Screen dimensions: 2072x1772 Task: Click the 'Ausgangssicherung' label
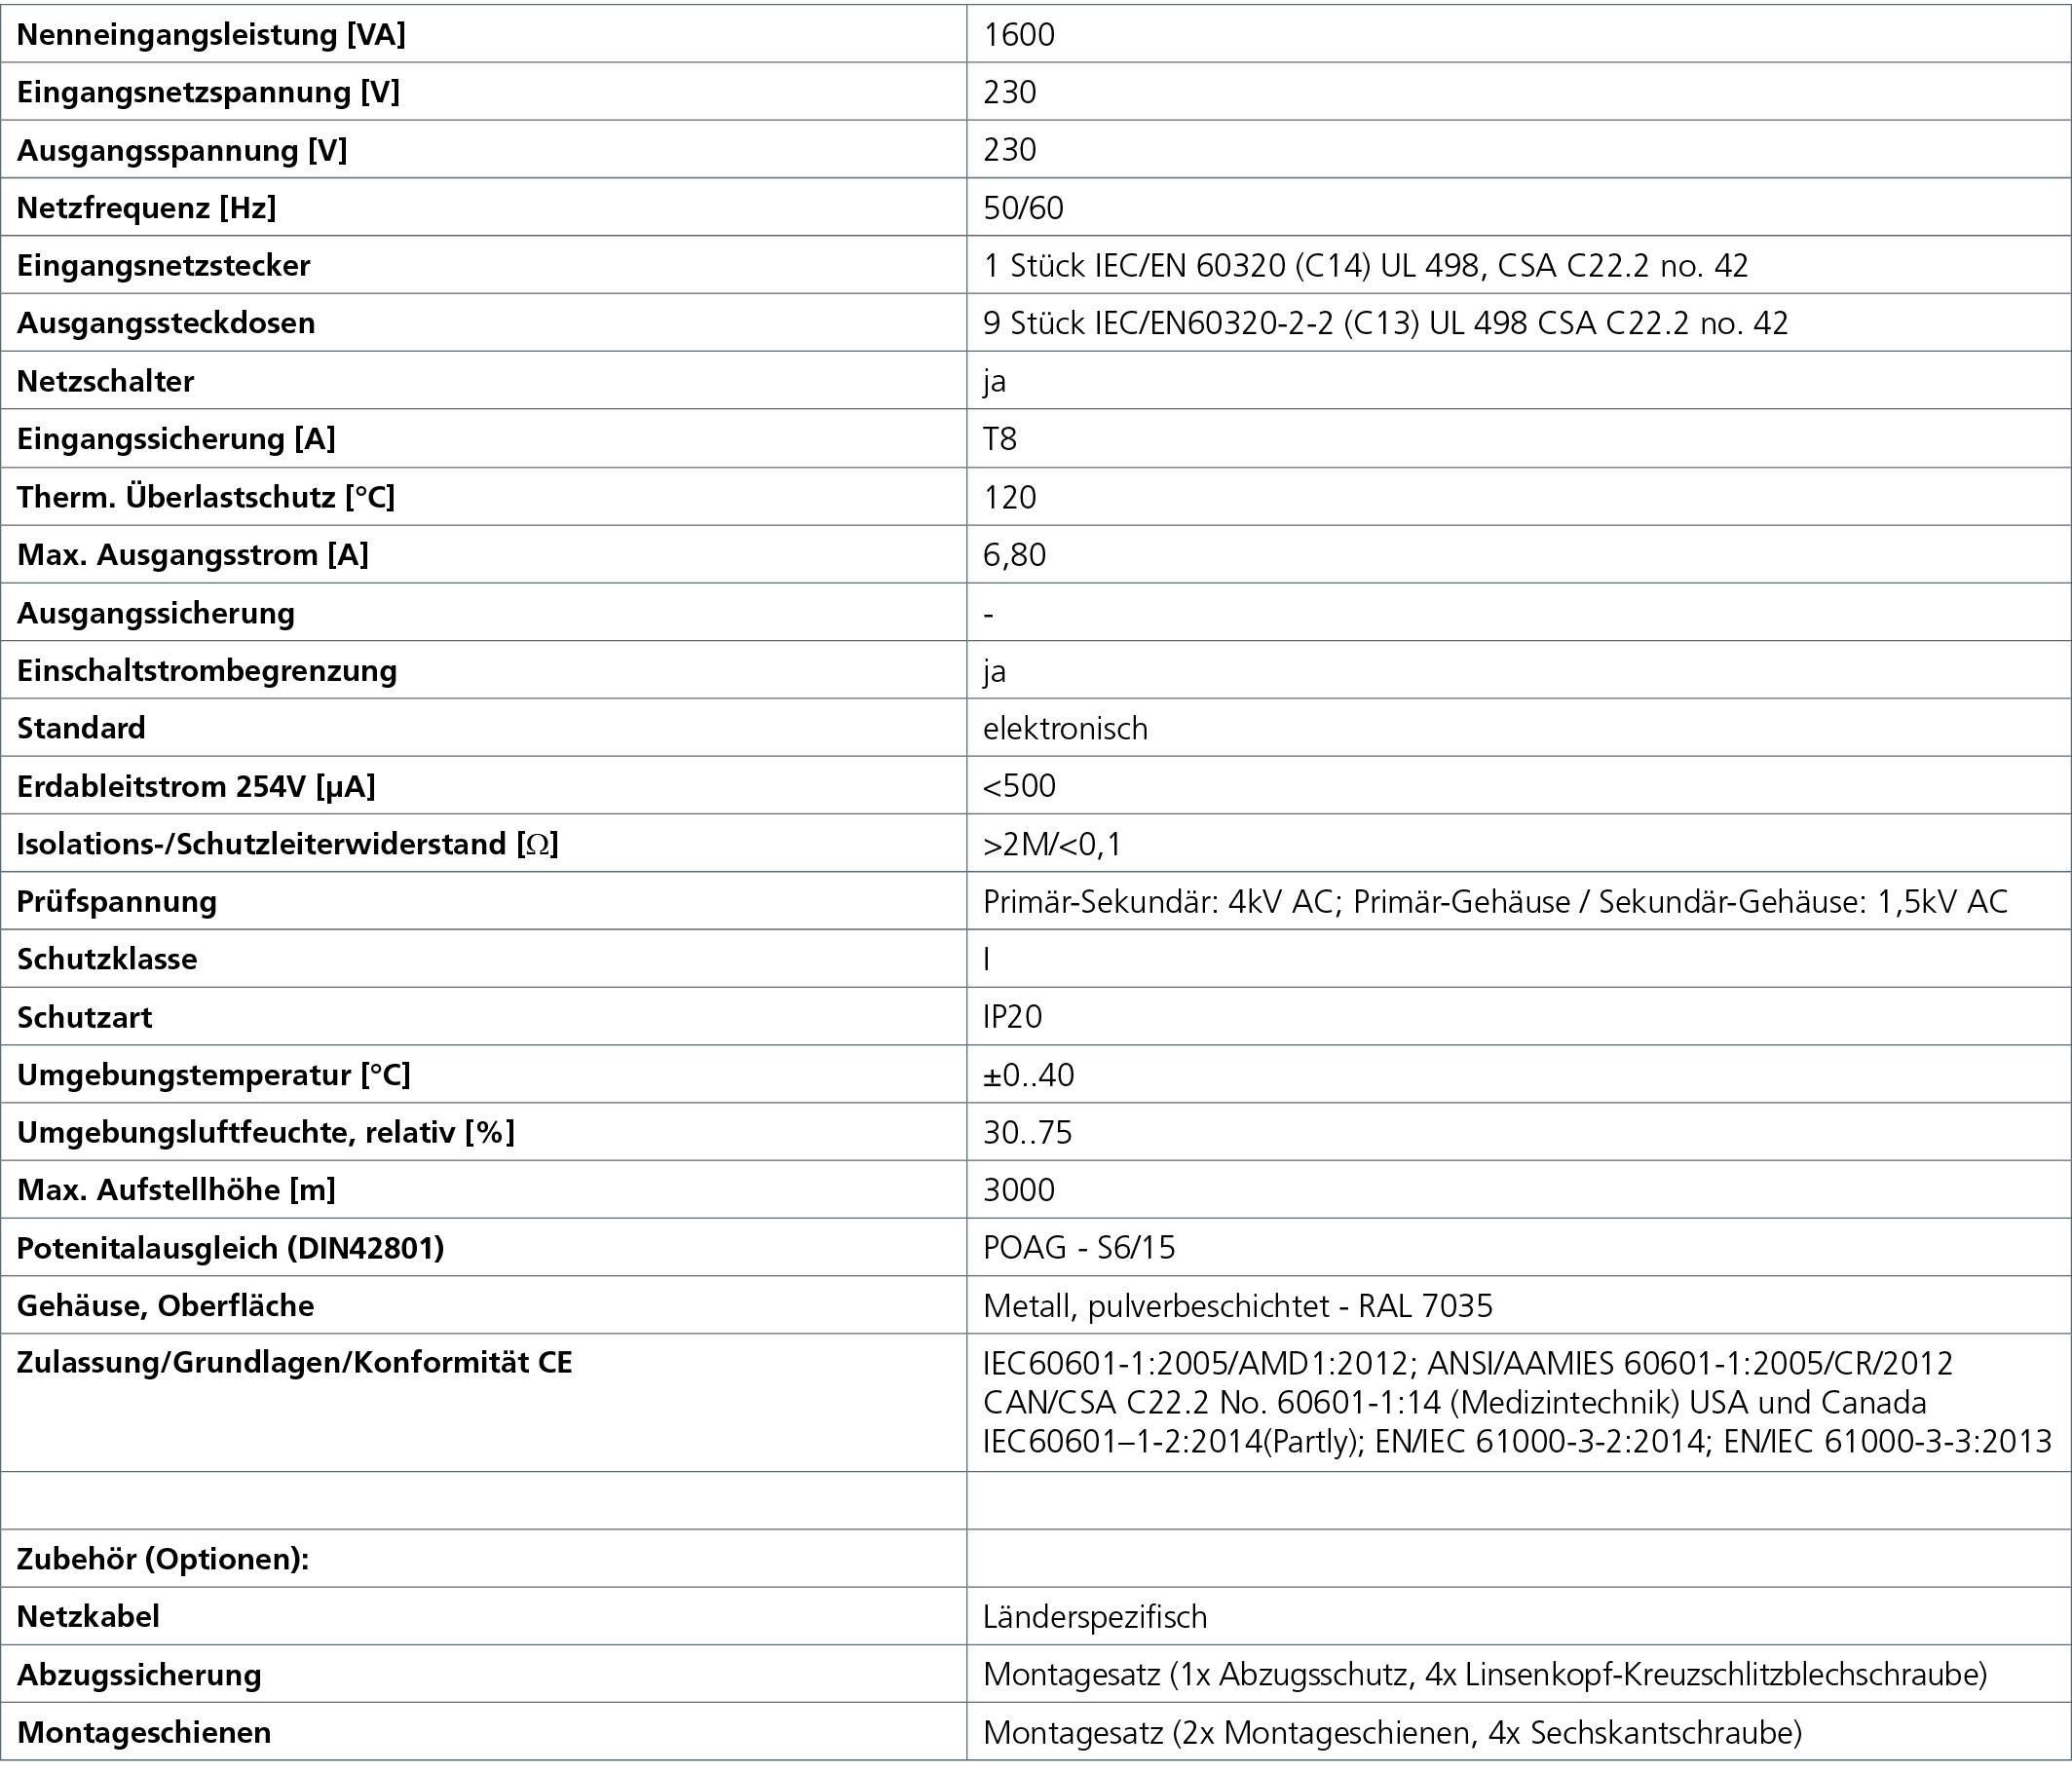[x=156, y=612]
